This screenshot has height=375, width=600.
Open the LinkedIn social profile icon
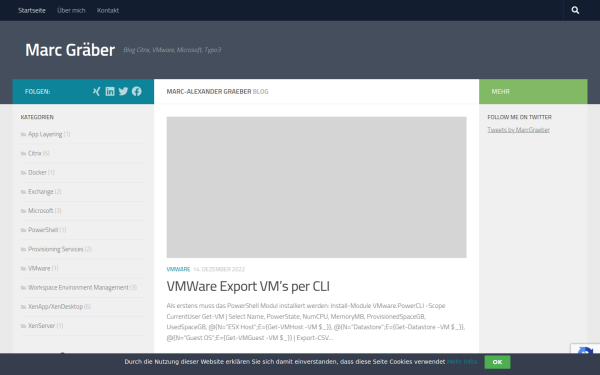110,91
